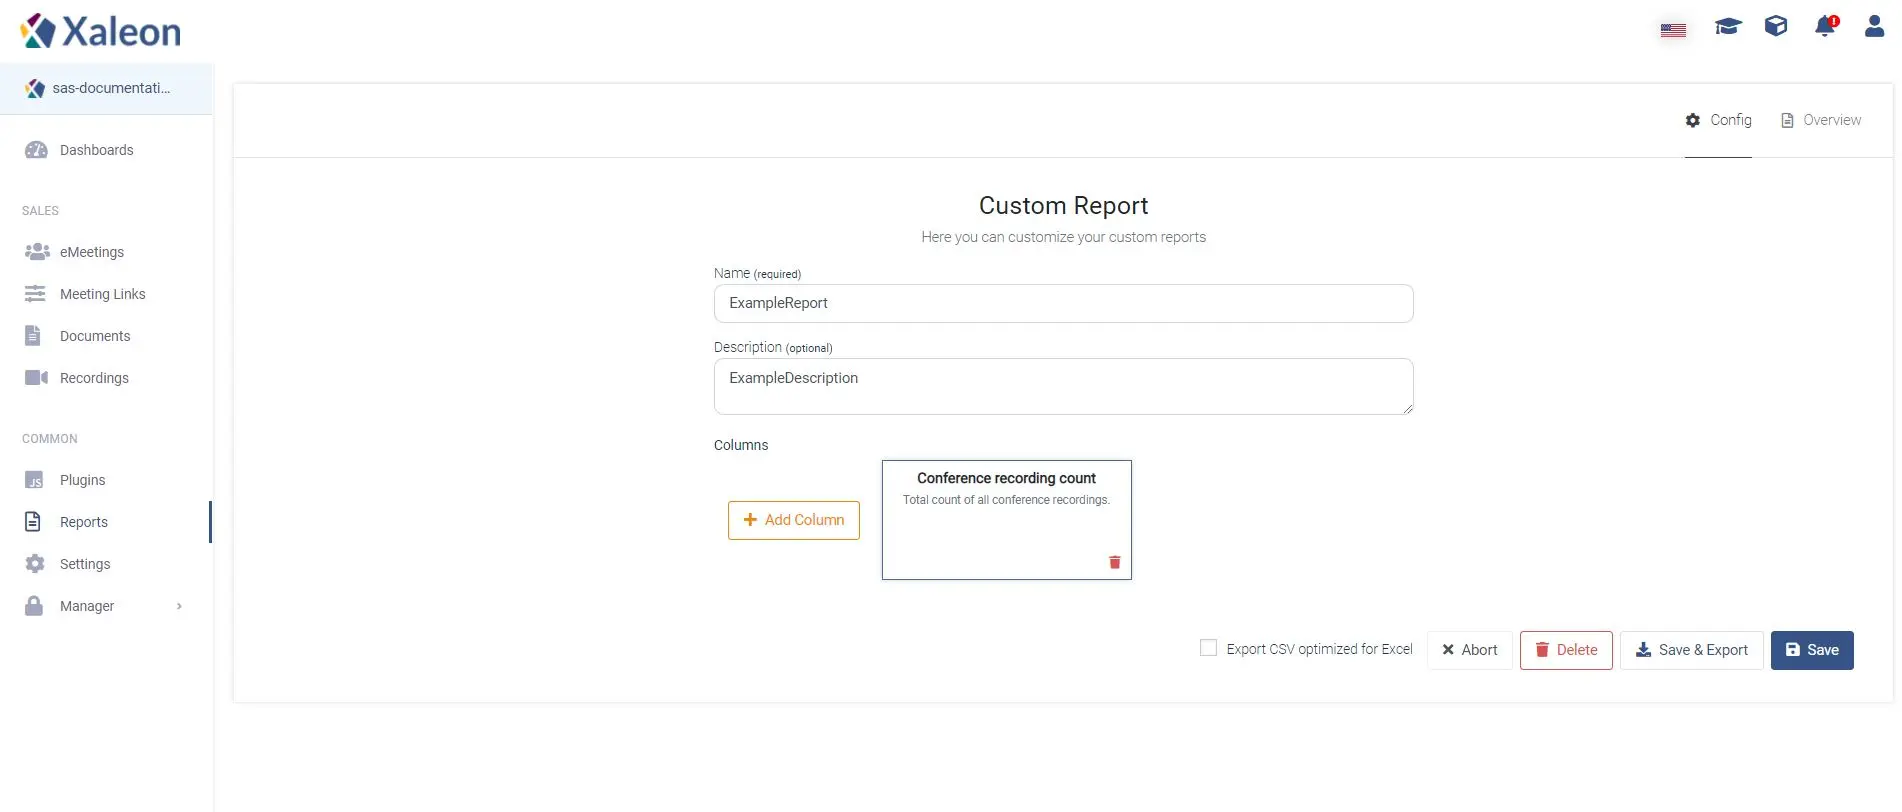The height and width of the screenshot is (812, 1902).
Task: Click the 'Total count of all conference recordings.' text
Action: pos(1006,500)
